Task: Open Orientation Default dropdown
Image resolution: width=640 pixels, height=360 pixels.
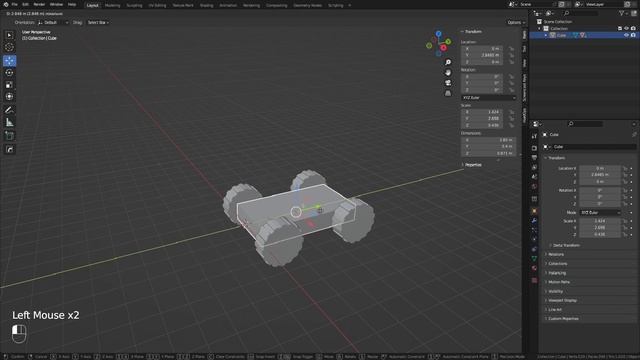Action: point(53,22)
